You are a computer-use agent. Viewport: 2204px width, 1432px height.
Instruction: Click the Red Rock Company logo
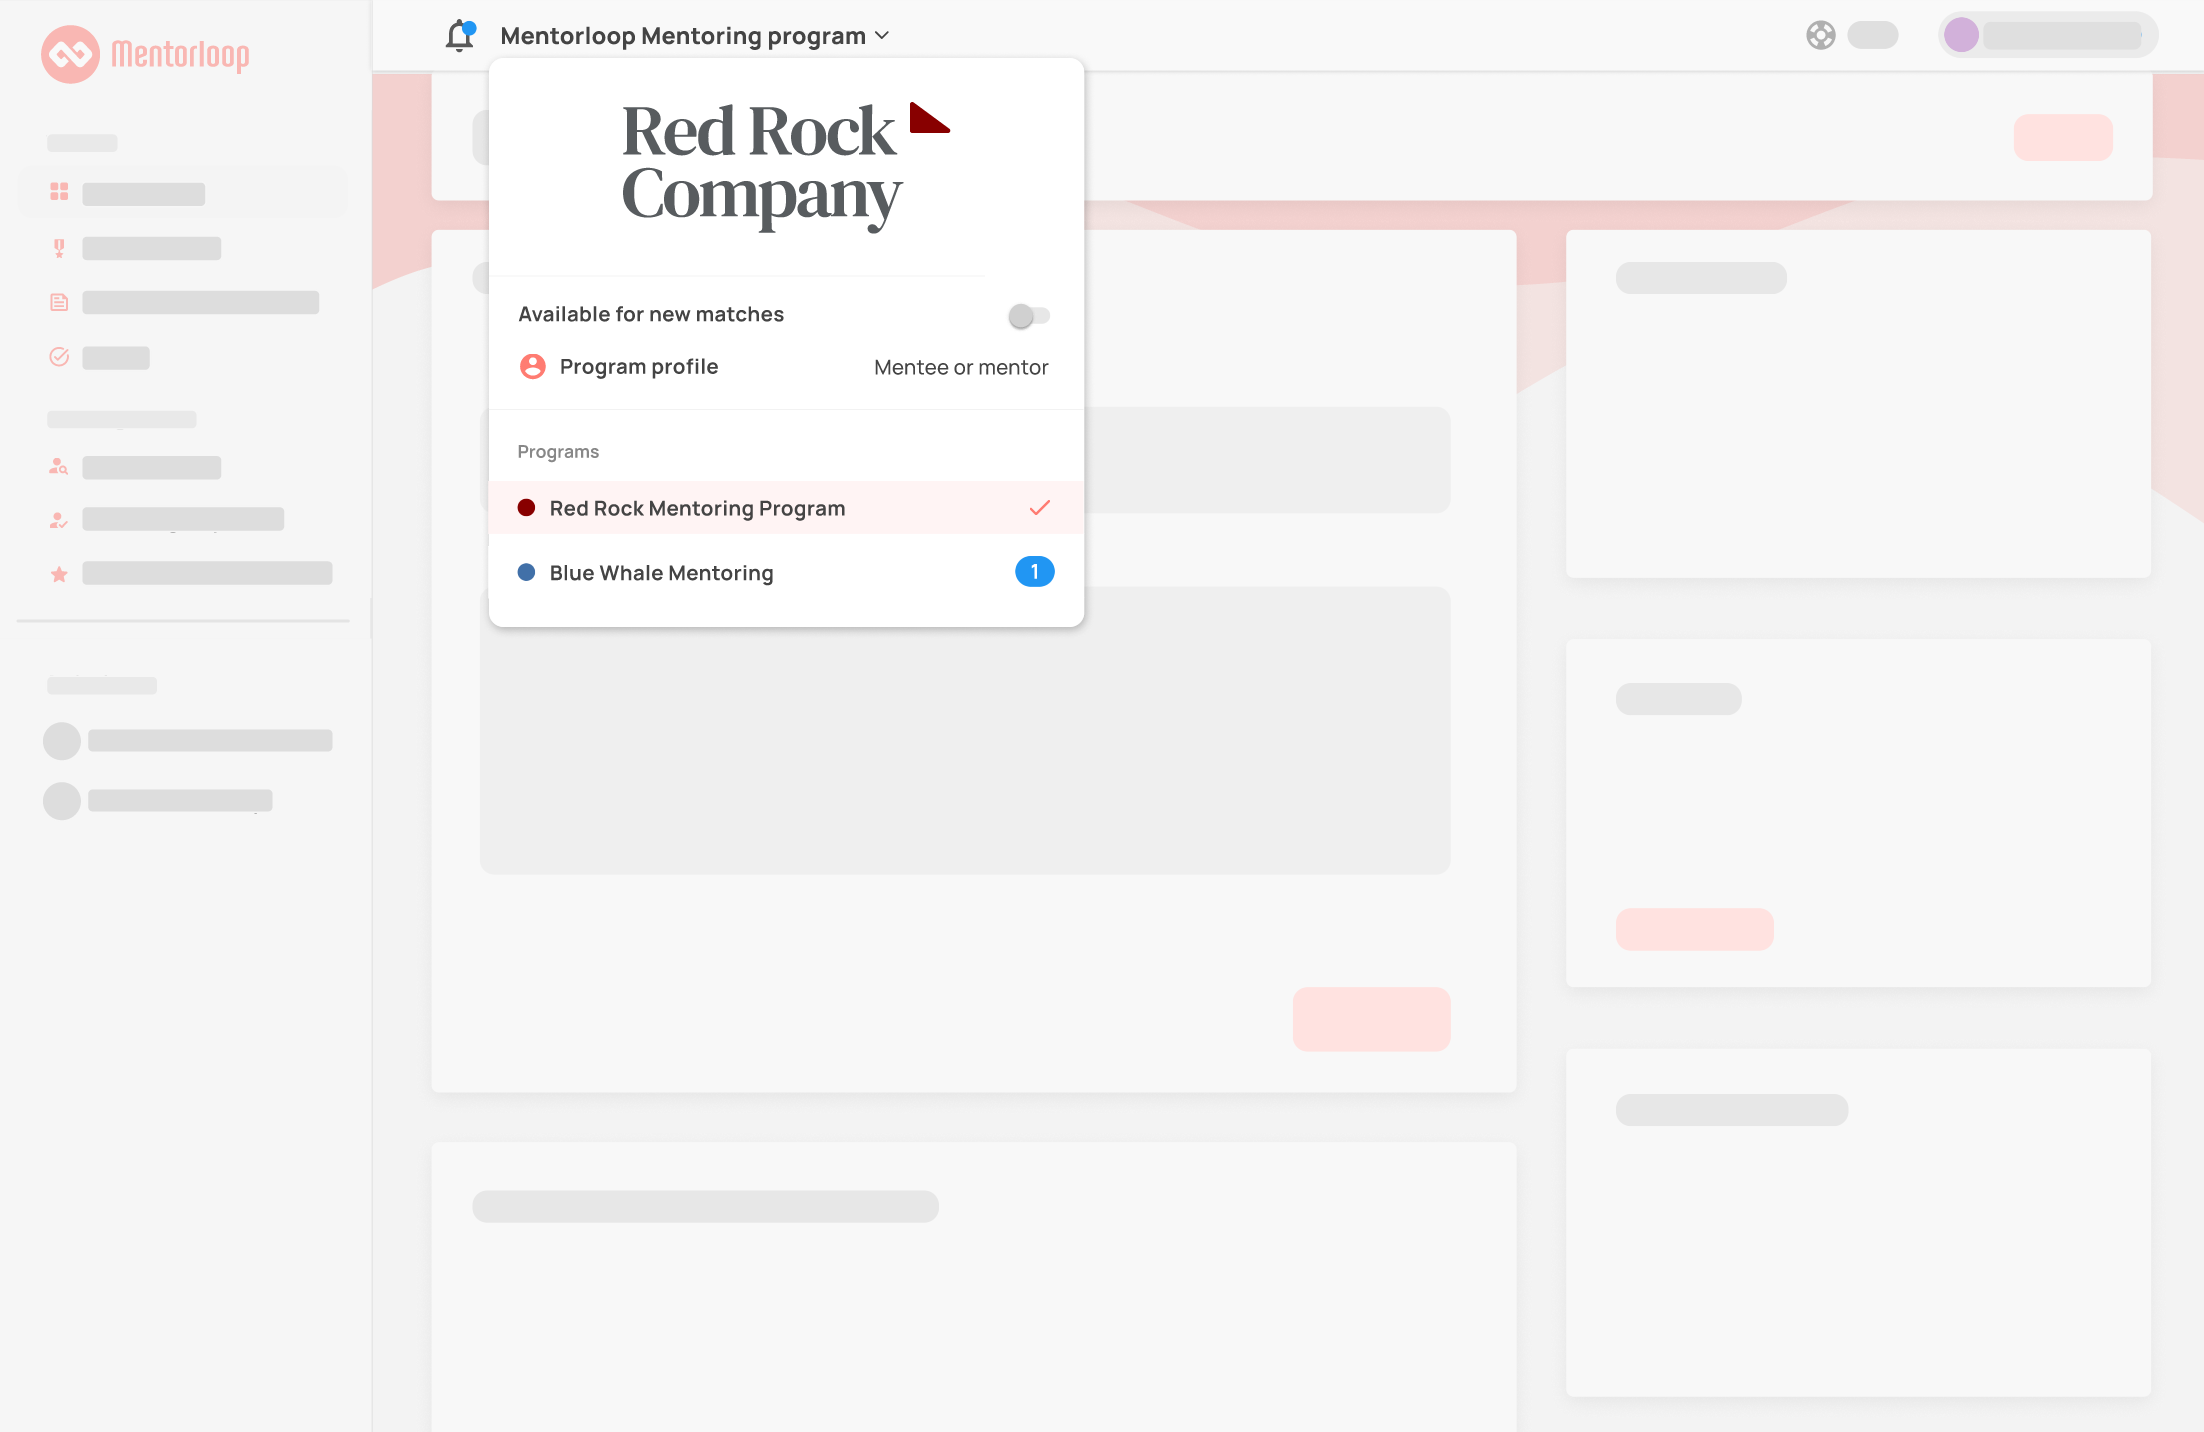785,166
